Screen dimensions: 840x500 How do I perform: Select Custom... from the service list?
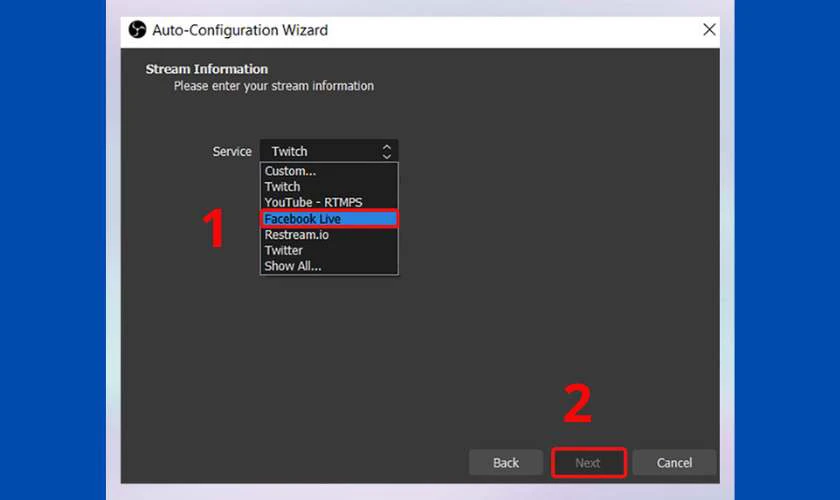coord(329,171)
